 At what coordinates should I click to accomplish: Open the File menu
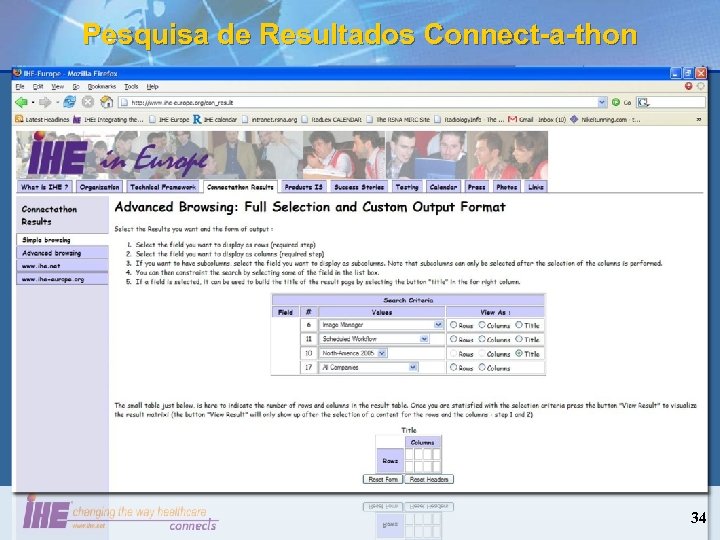pyautogui.click(x=20, y=86)
